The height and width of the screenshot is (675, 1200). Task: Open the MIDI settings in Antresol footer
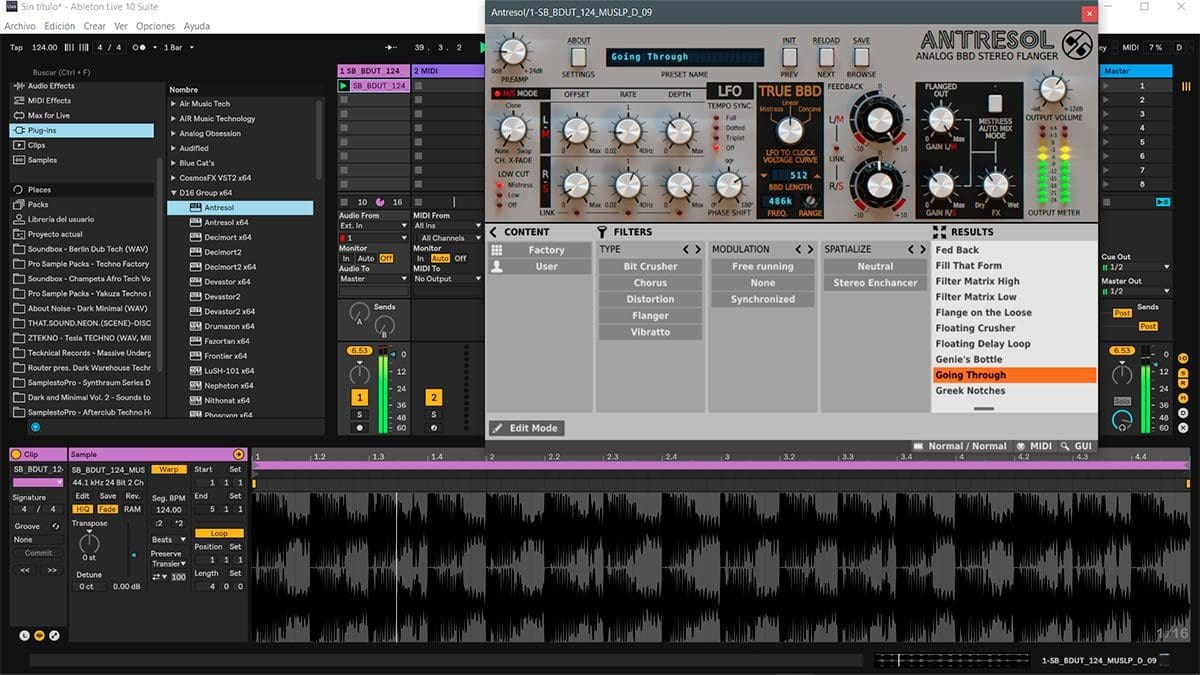pyautogui.click(x=1034, y=446)
